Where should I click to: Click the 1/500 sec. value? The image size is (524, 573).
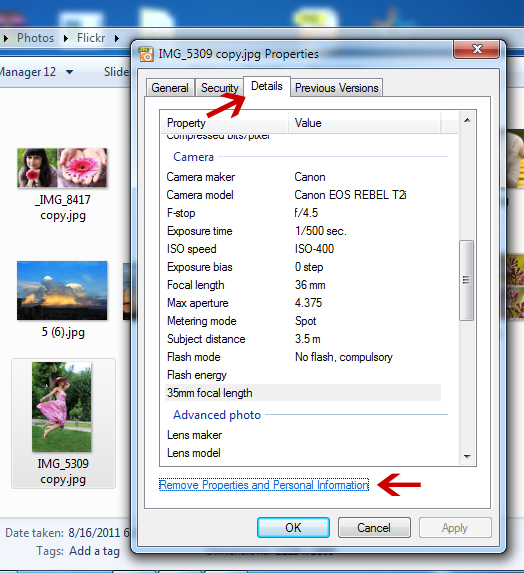(321, 231)
